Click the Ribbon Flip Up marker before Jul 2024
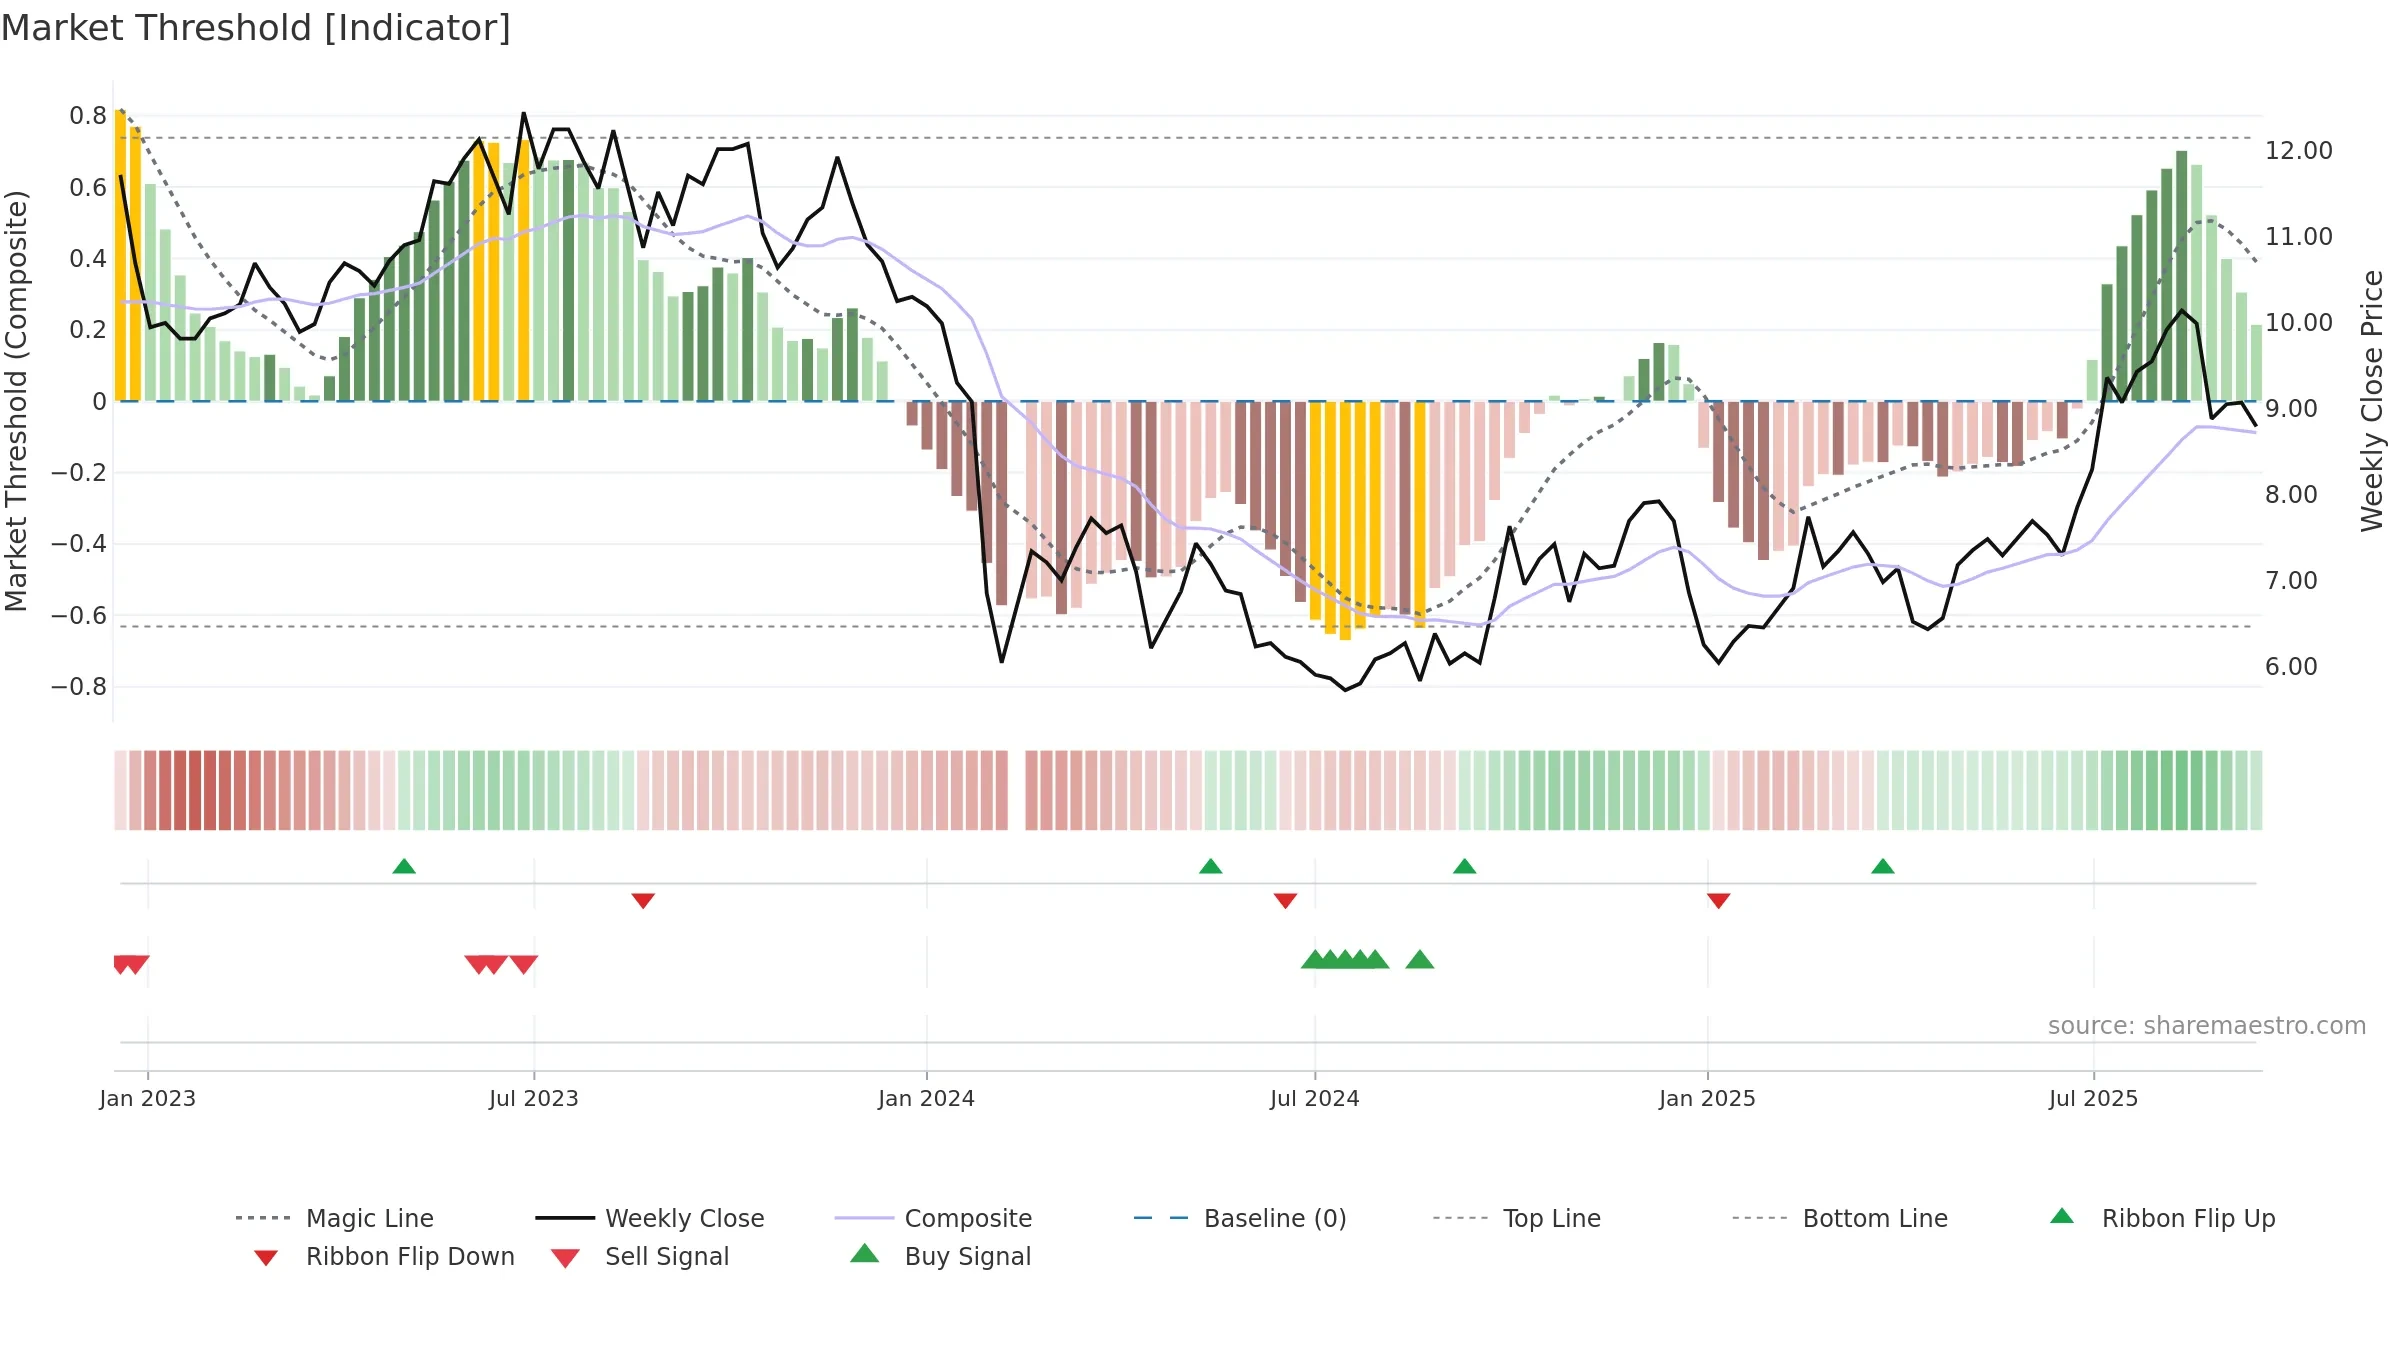2400x1350 pixels. point(1210,866)
